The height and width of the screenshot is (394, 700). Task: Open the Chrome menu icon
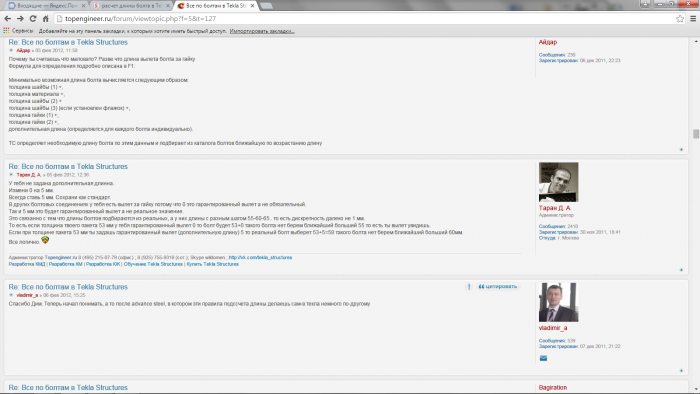(693, 19)
